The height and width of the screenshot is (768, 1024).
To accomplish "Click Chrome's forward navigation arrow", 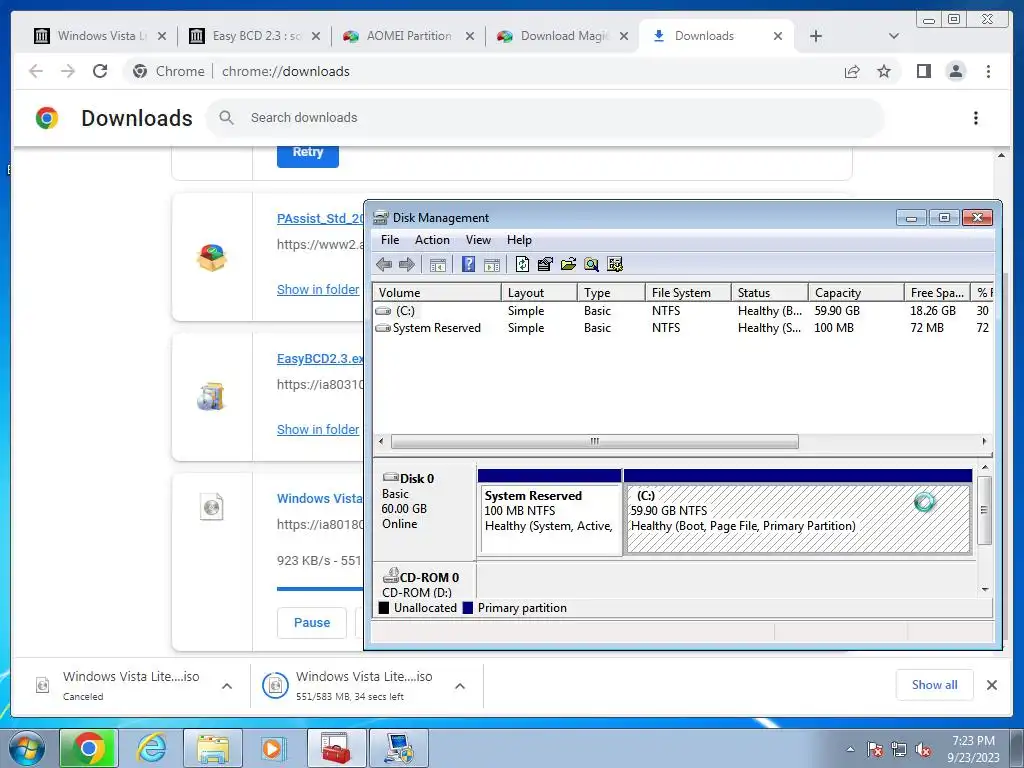I will click(68, 71).
